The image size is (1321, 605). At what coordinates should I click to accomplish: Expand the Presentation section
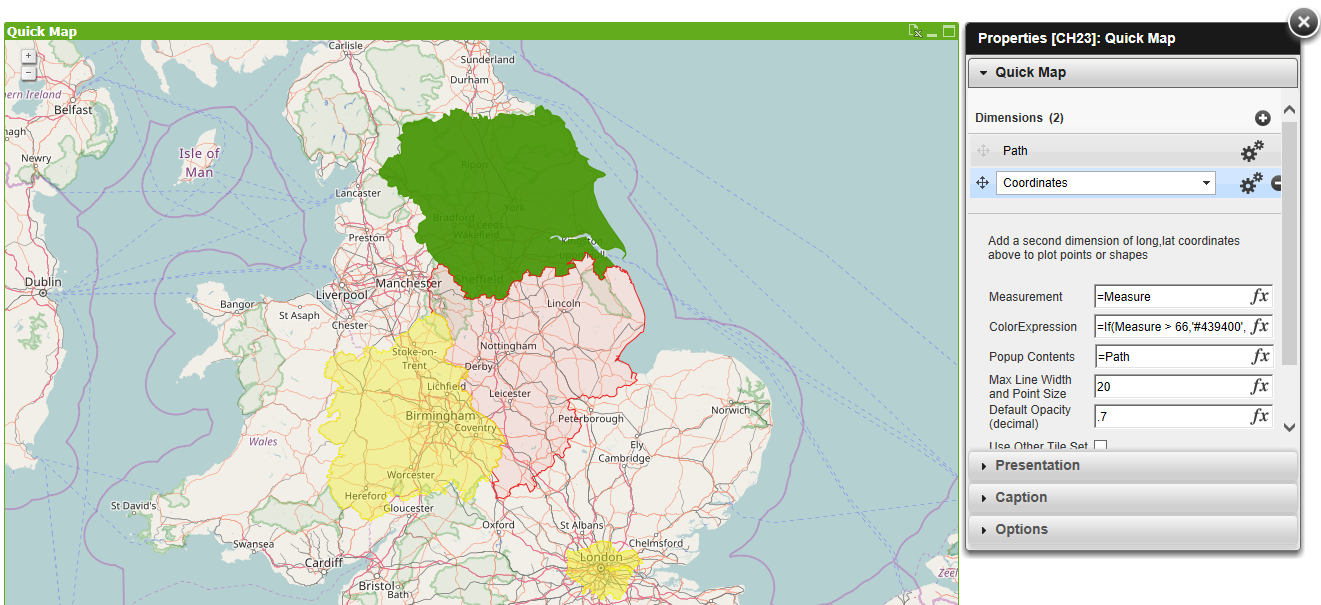coord(1133,466)
